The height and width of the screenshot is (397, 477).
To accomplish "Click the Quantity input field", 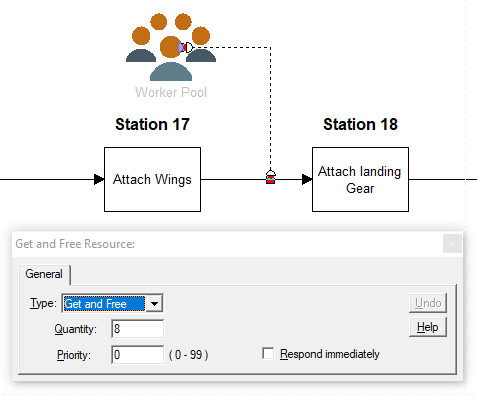I will [137, 329].
